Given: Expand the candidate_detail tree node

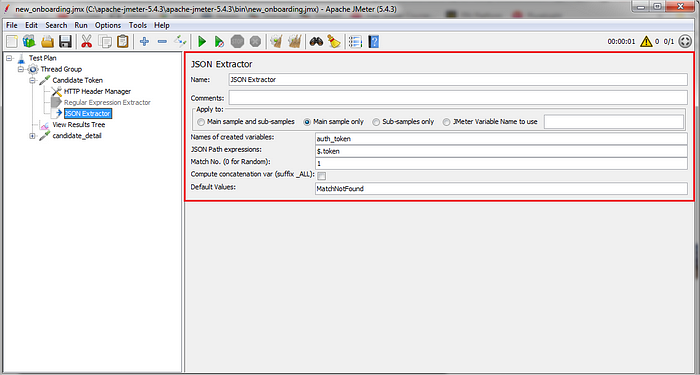Looking at the screenshot, I should coord(33,136).
